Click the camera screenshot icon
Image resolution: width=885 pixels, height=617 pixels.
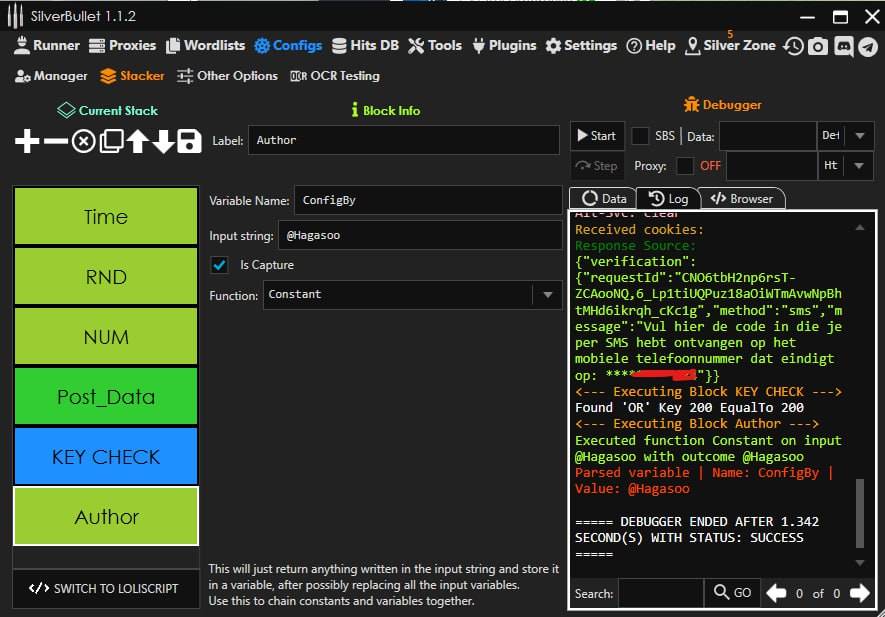[x=818, y=46]
